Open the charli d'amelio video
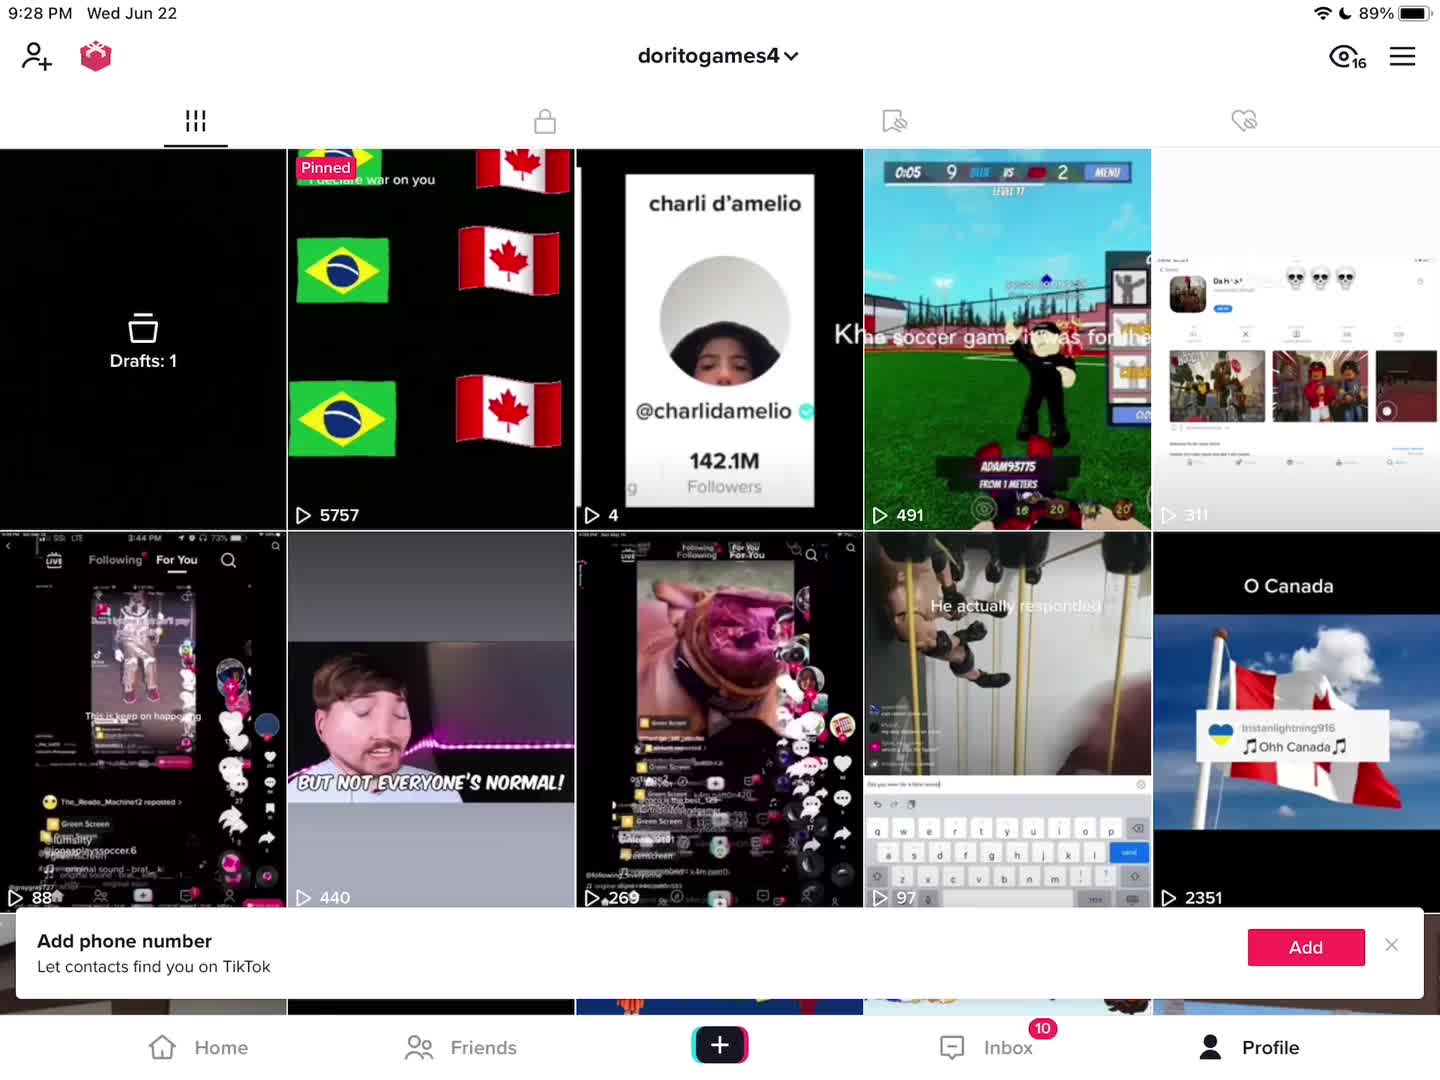The image size is (1440, 1080). coord(719,340)
